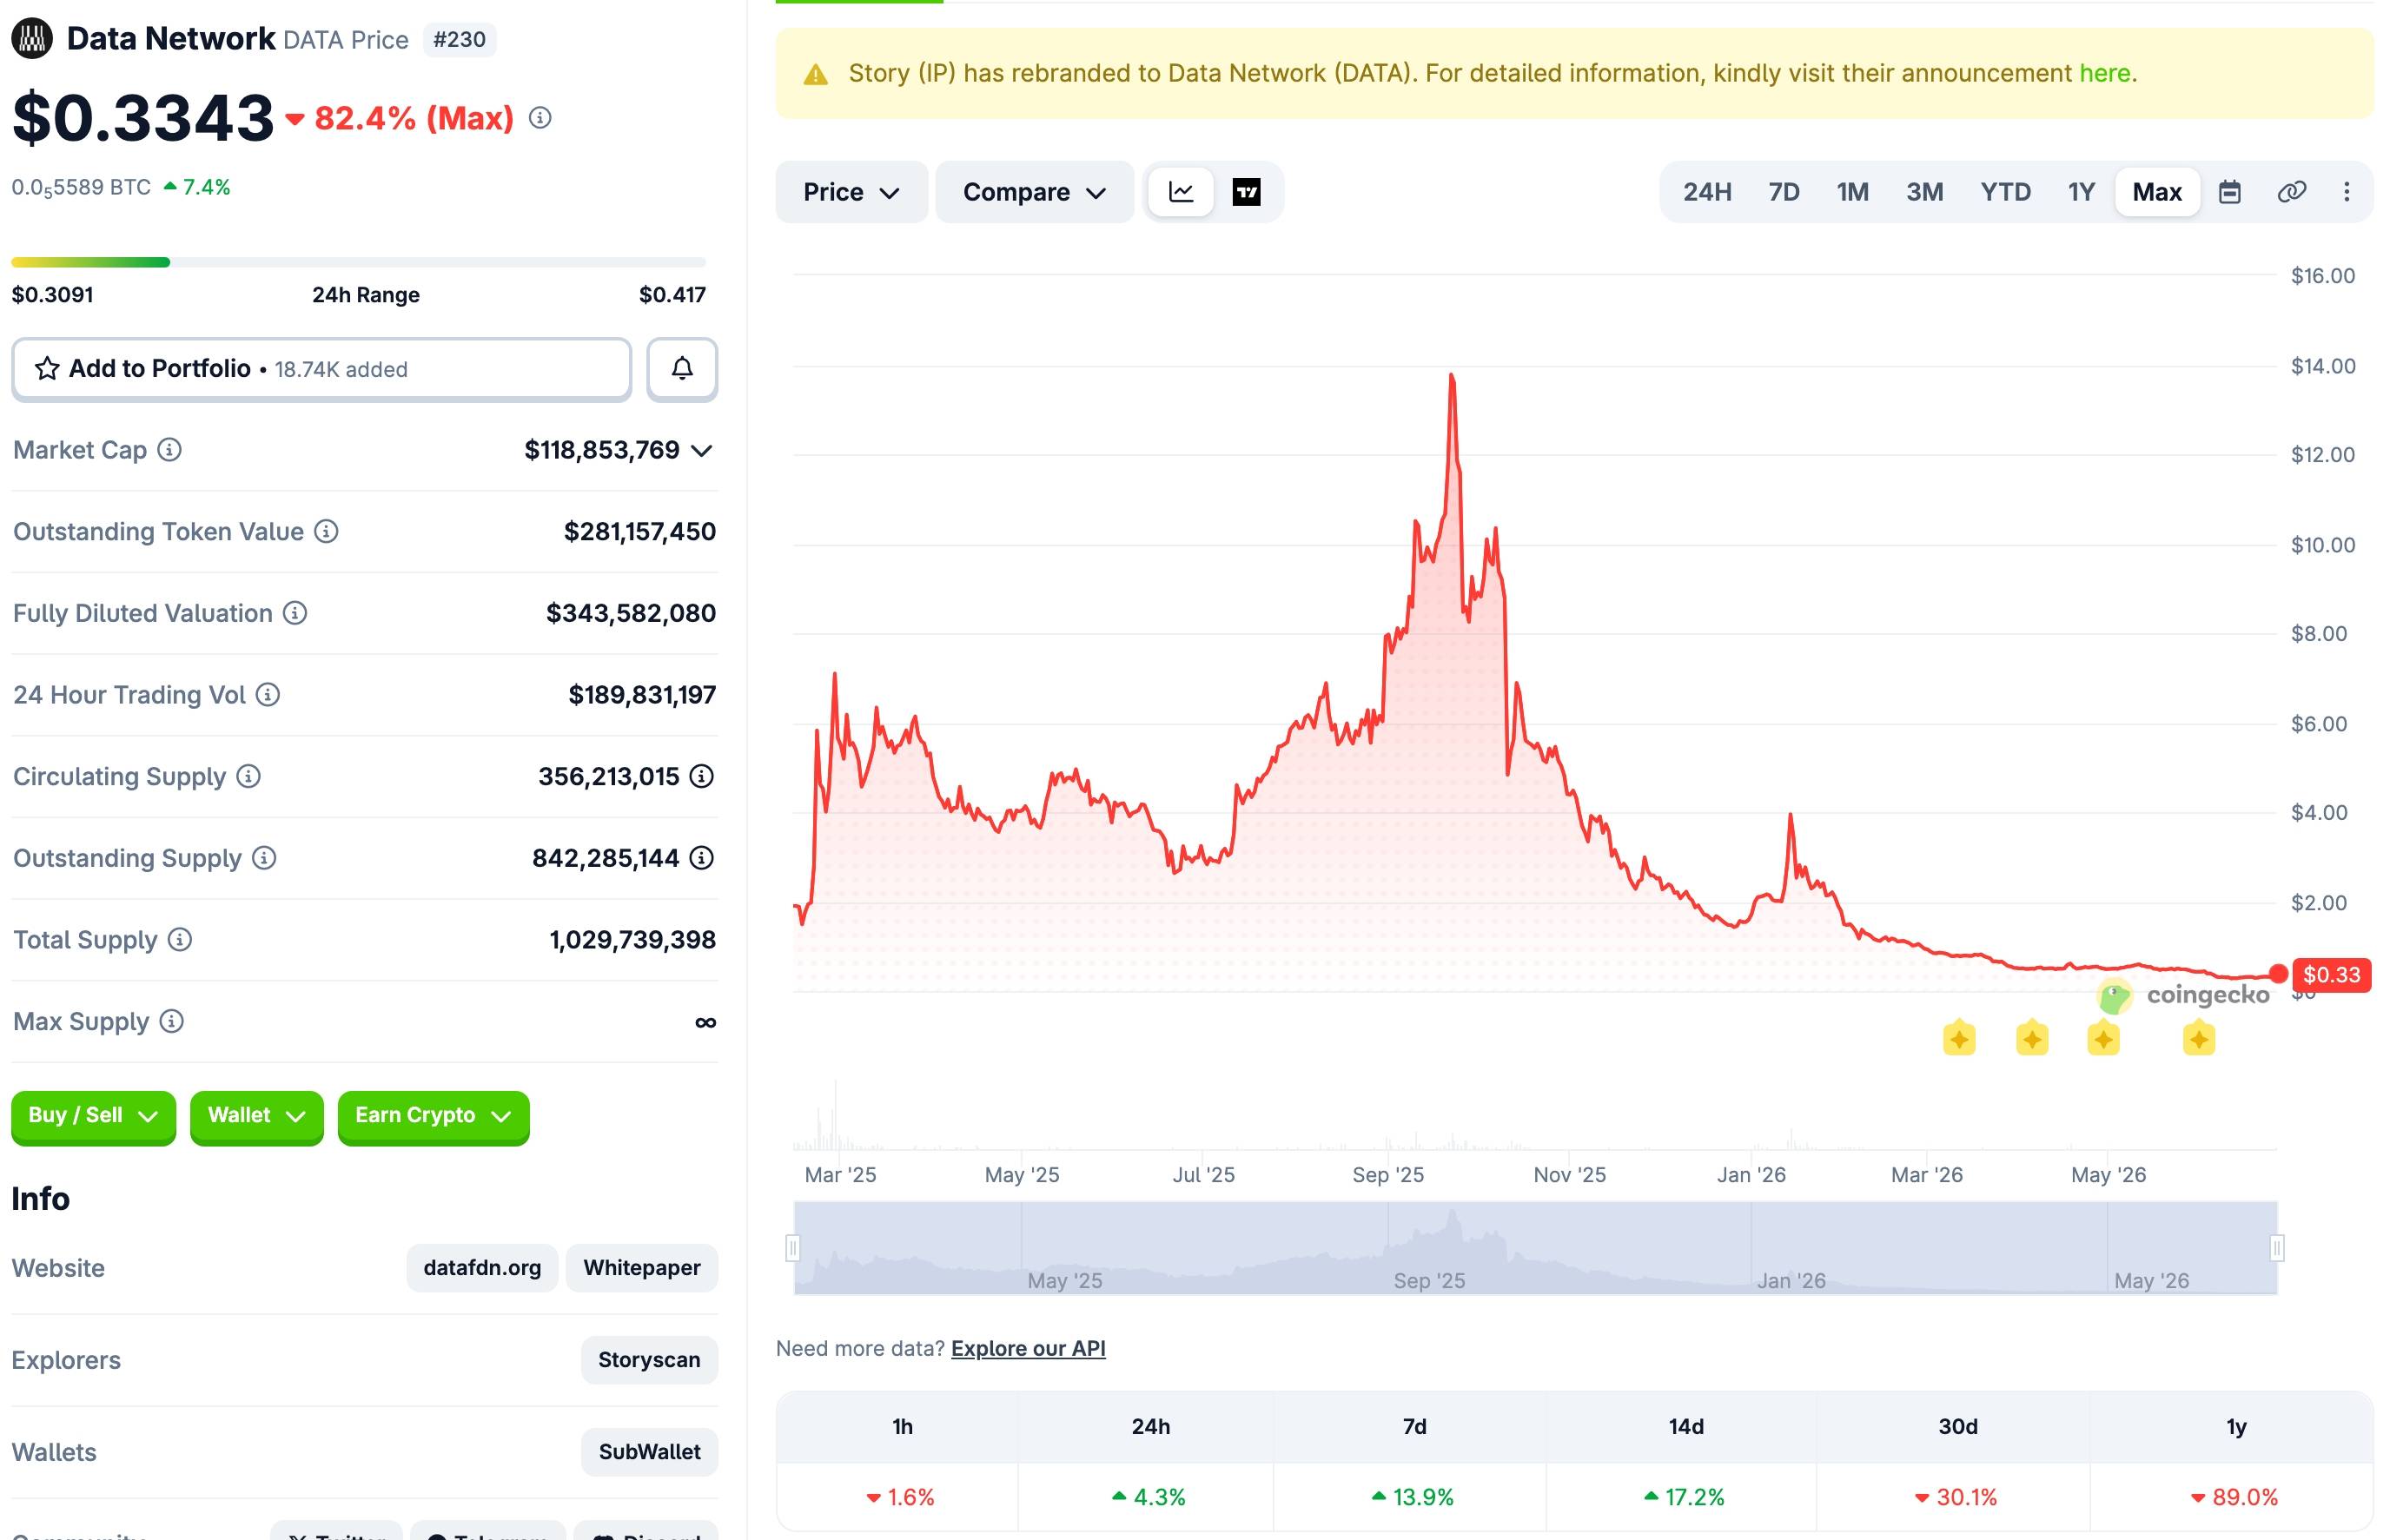Click the $343,582,080 valuation figure
The width and height of the screenshot is (2390, 1540).
point(631,613)
